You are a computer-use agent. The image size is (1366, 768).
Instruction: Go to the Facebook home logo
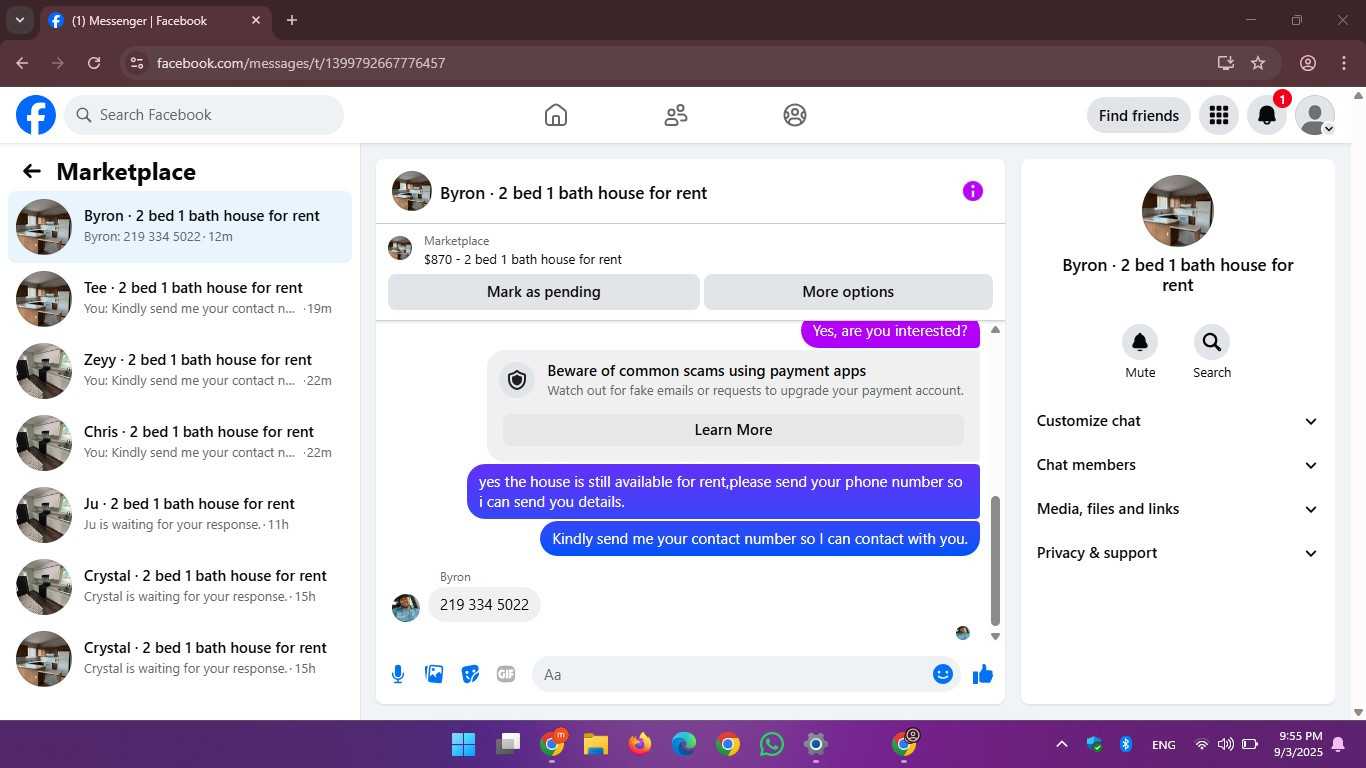[x=36, y=115]
